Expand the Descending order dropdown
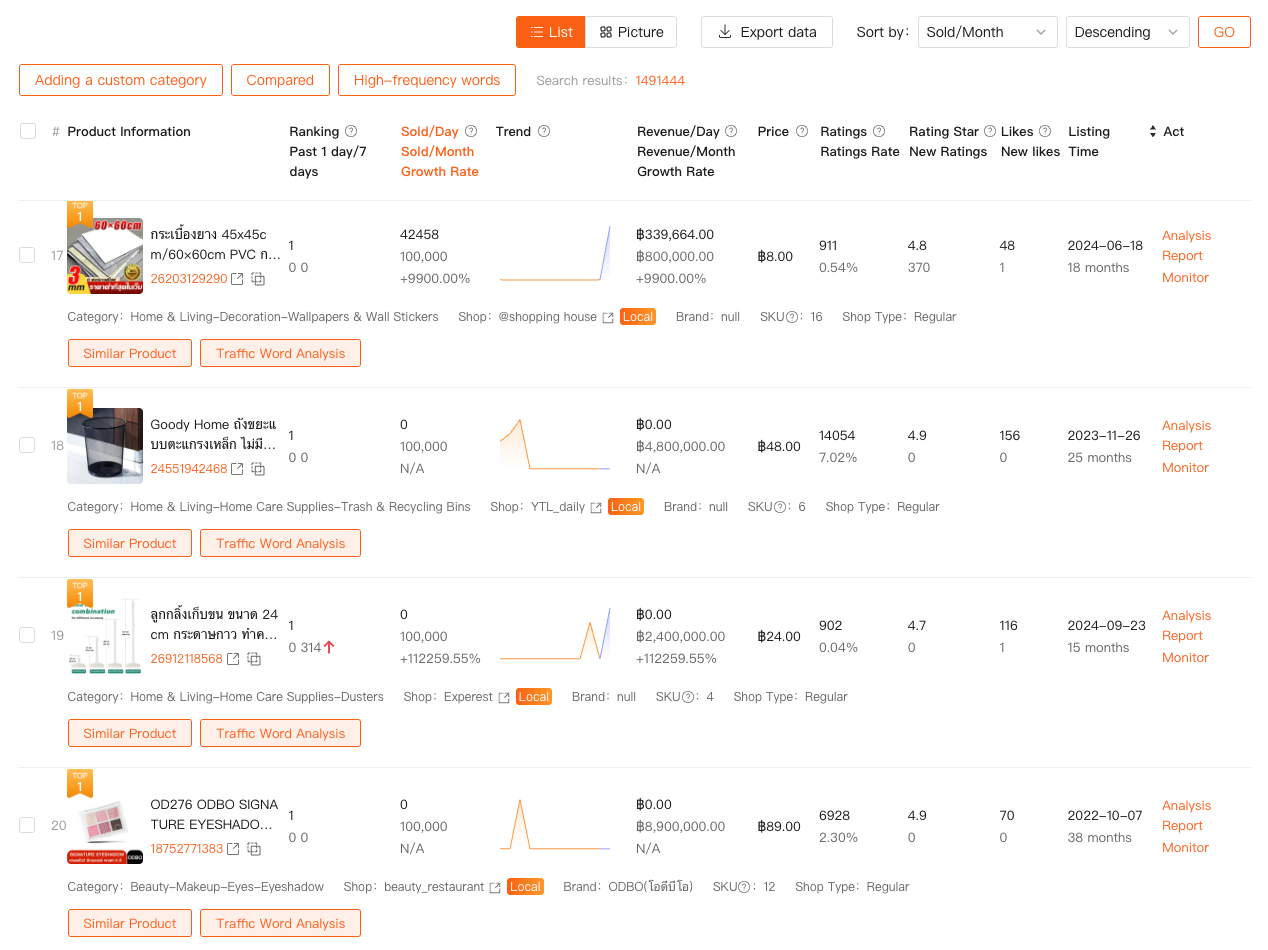The image size is (1268, 950). click(1127, 32)
